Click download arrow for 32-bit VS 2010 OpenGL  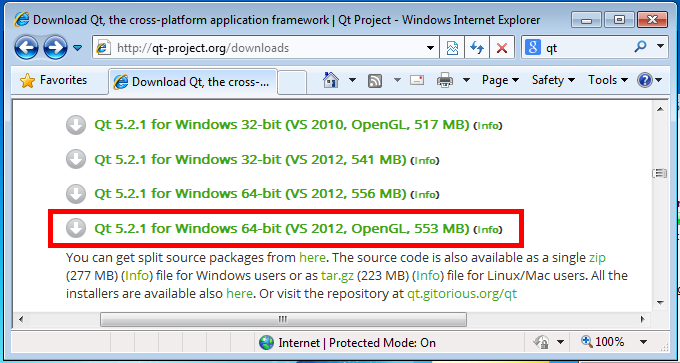point(76,125)
